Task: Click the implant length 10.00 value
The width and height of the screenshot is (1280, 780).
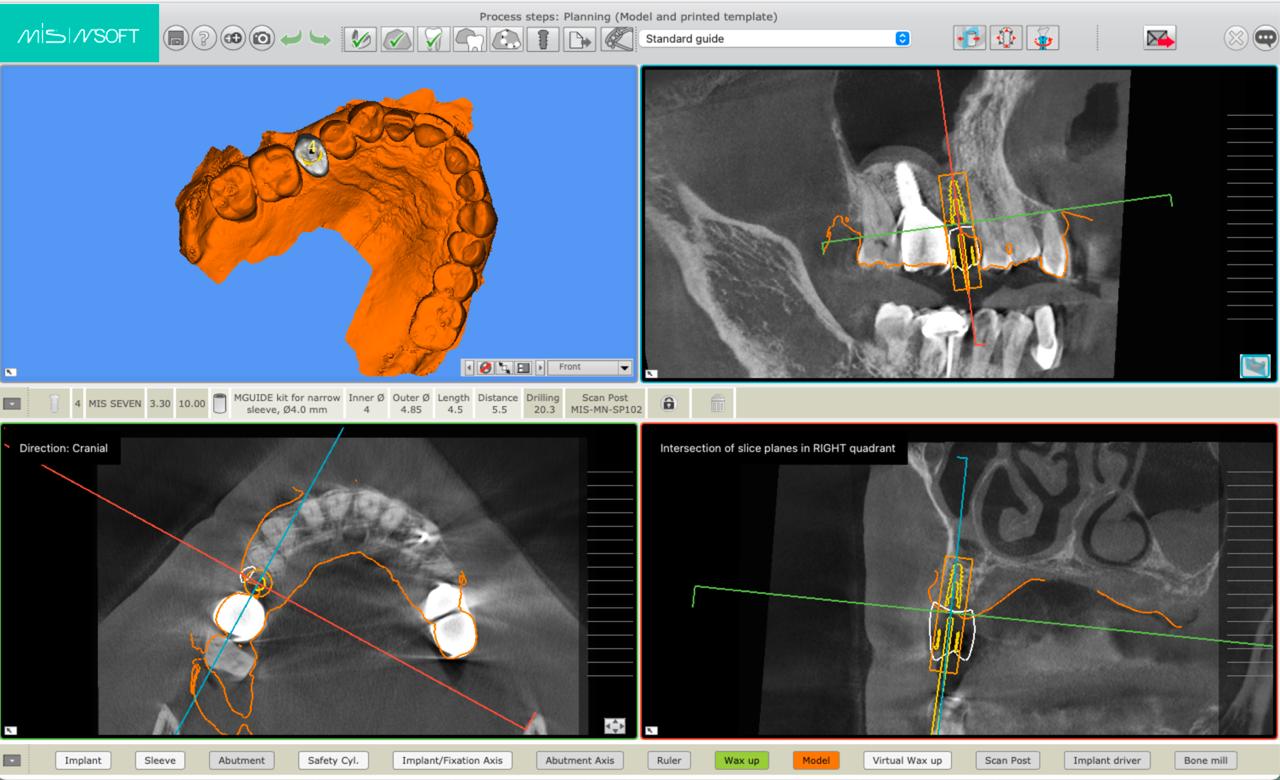Action: click(x=192, y=404)
